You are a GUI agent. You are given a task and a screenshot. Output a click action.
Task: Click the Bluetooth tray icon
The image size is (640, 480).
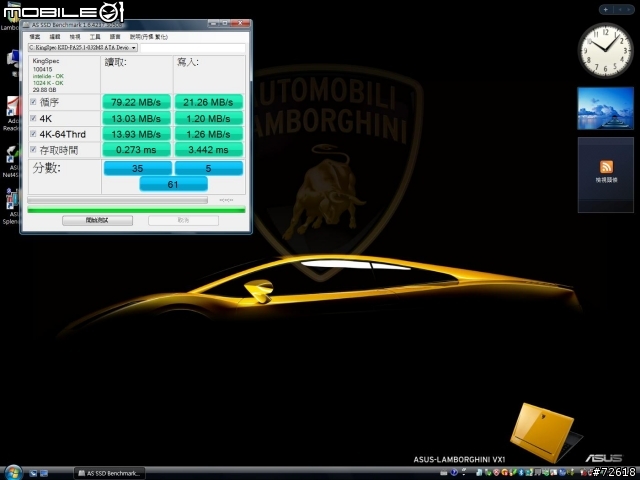[x=521, y=473]
